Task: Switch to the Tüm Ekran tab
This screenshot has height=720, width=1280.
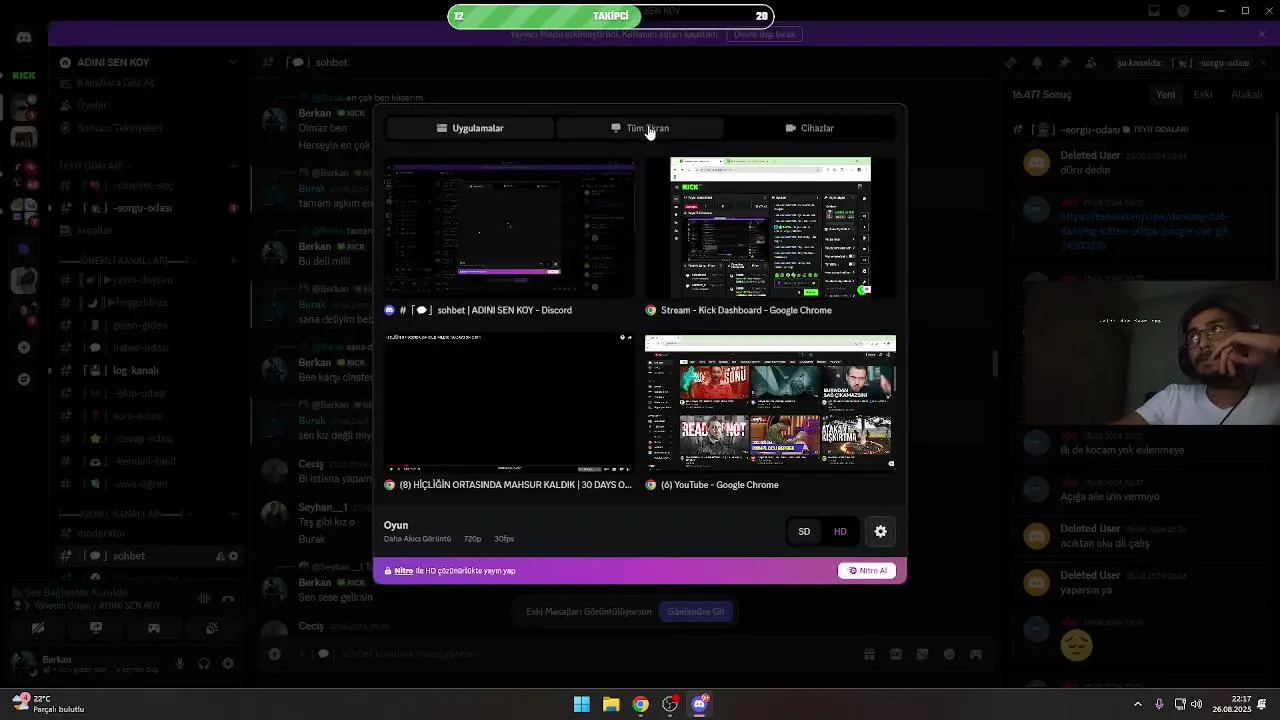Action: coord(640,128)
